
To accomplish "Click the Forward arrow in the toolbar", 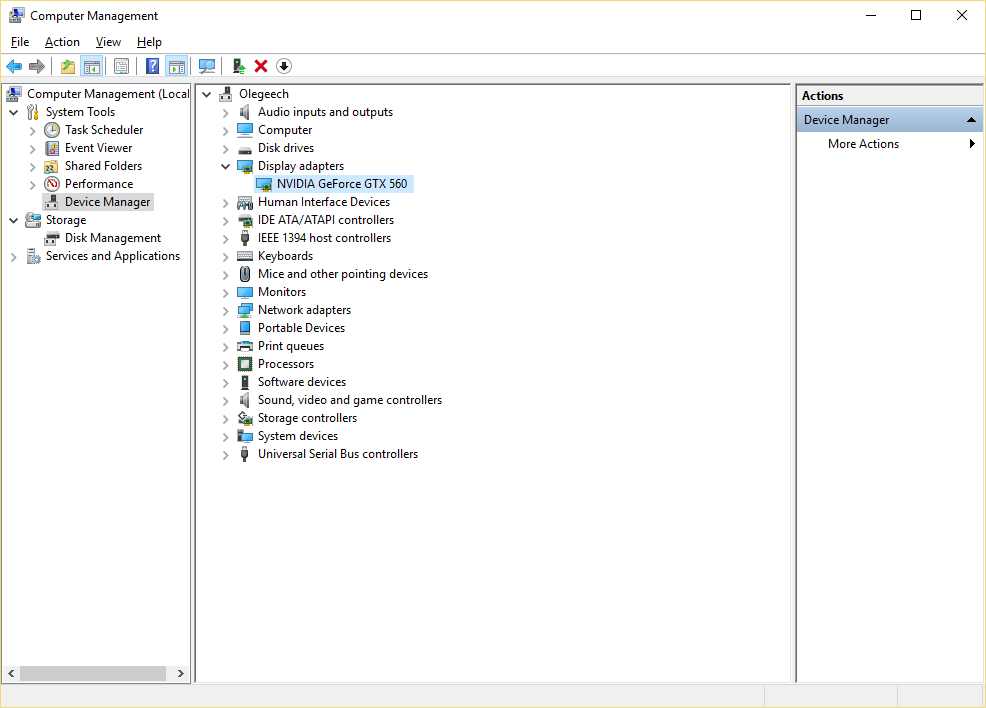I will click(37, 66).
